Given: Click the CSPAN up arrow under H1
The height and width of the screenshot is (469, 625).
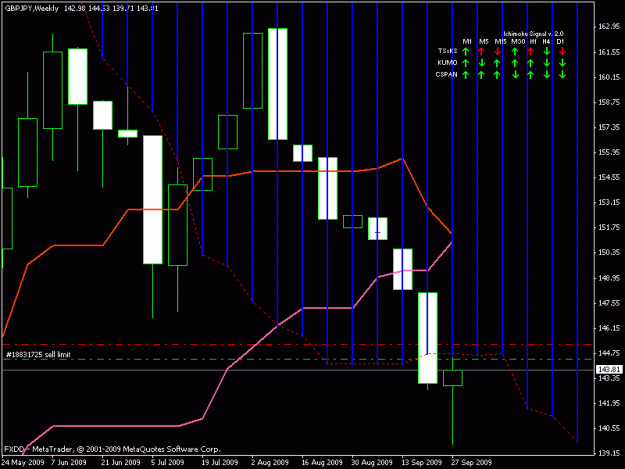Looking at the screenshot, I should click(531, 75).
